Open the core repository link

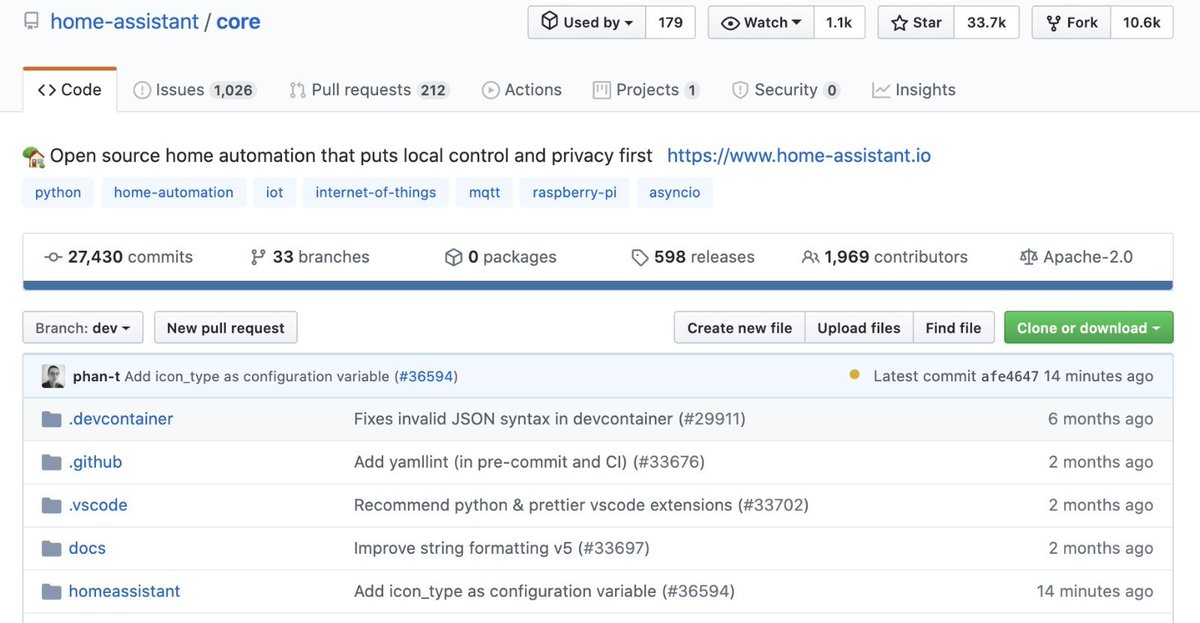238,22
